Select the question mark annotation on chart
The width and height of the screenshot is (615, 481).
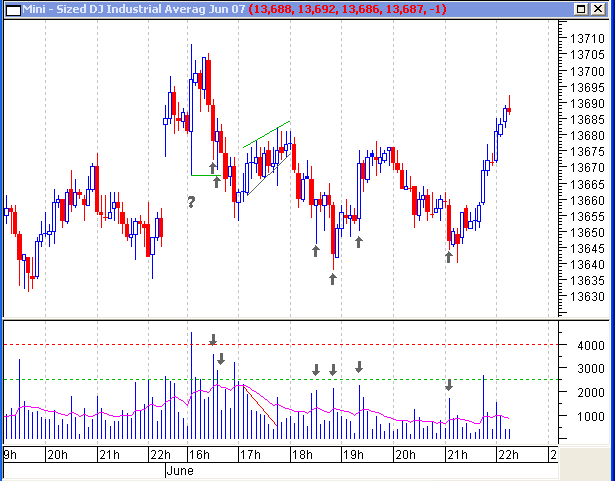(191, 202)
